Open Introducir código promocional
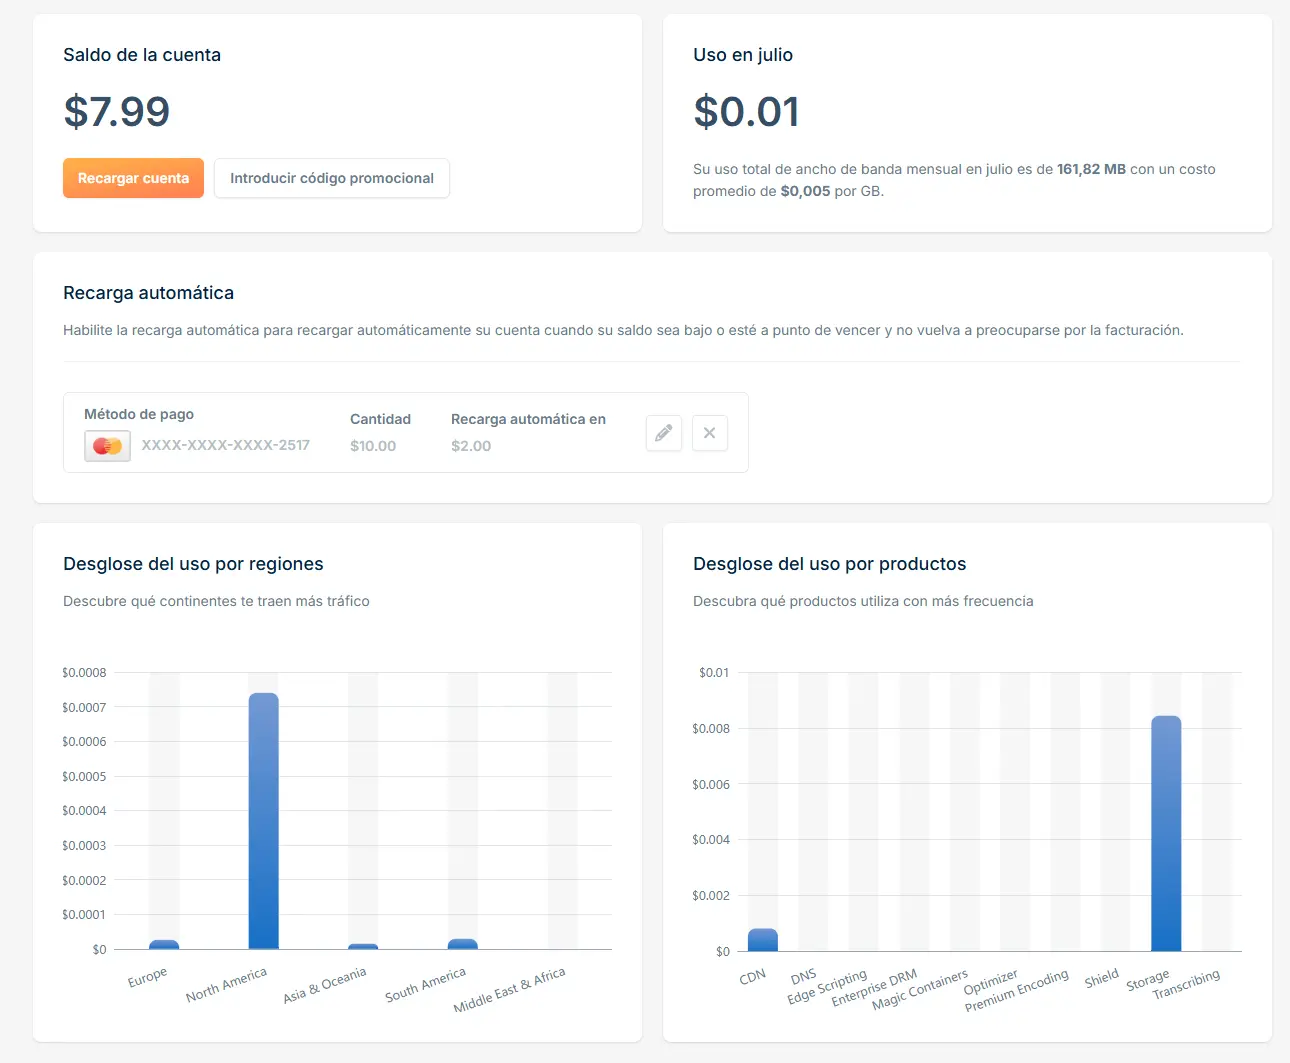The height and width of the screenshot is (1063, 1290). click(332, 178)
